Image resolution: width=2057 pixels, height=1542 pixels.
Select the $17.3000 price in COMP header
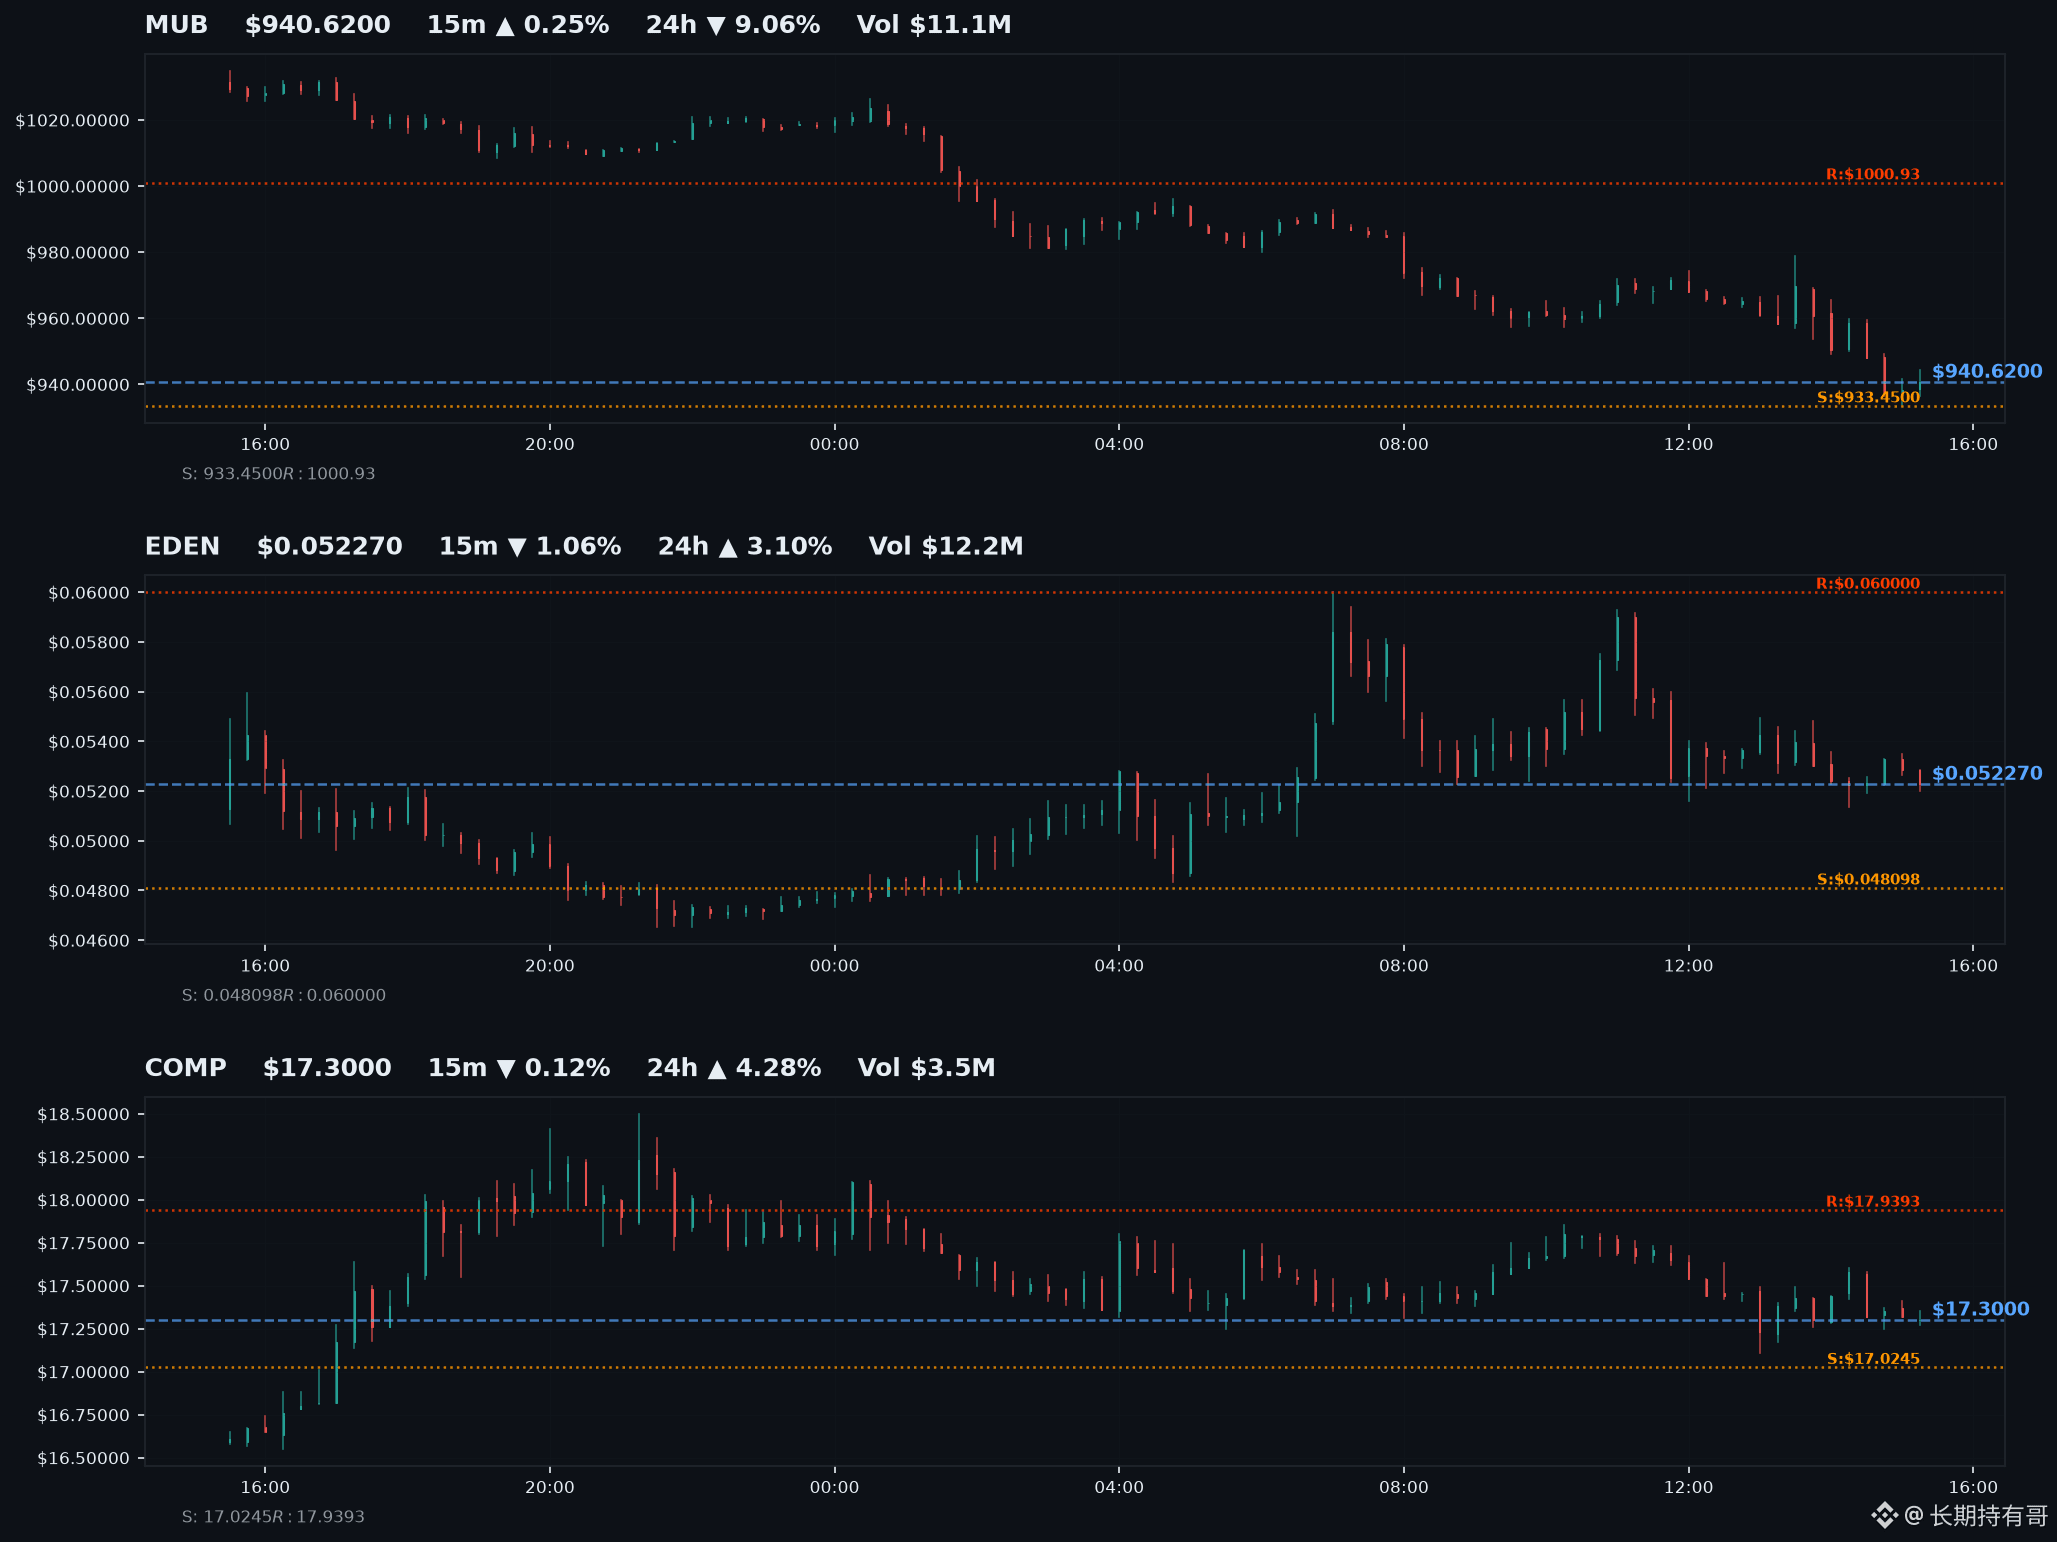[327, 1068]
